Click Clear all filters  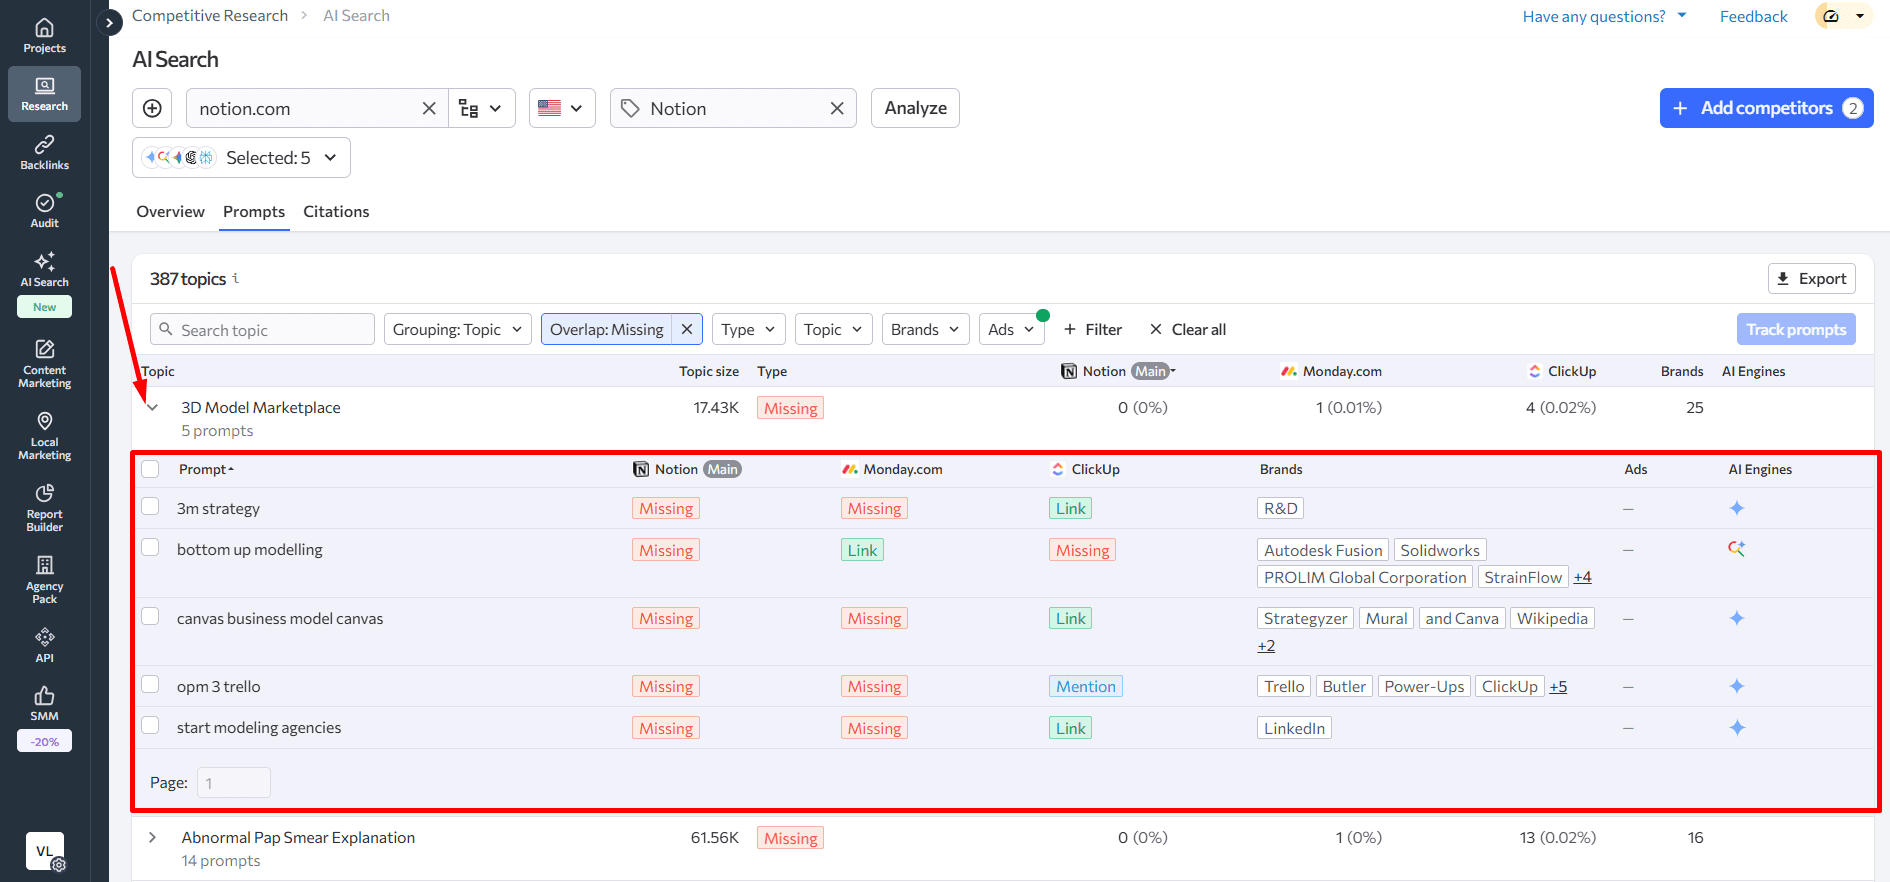[x=1187, y=329]
